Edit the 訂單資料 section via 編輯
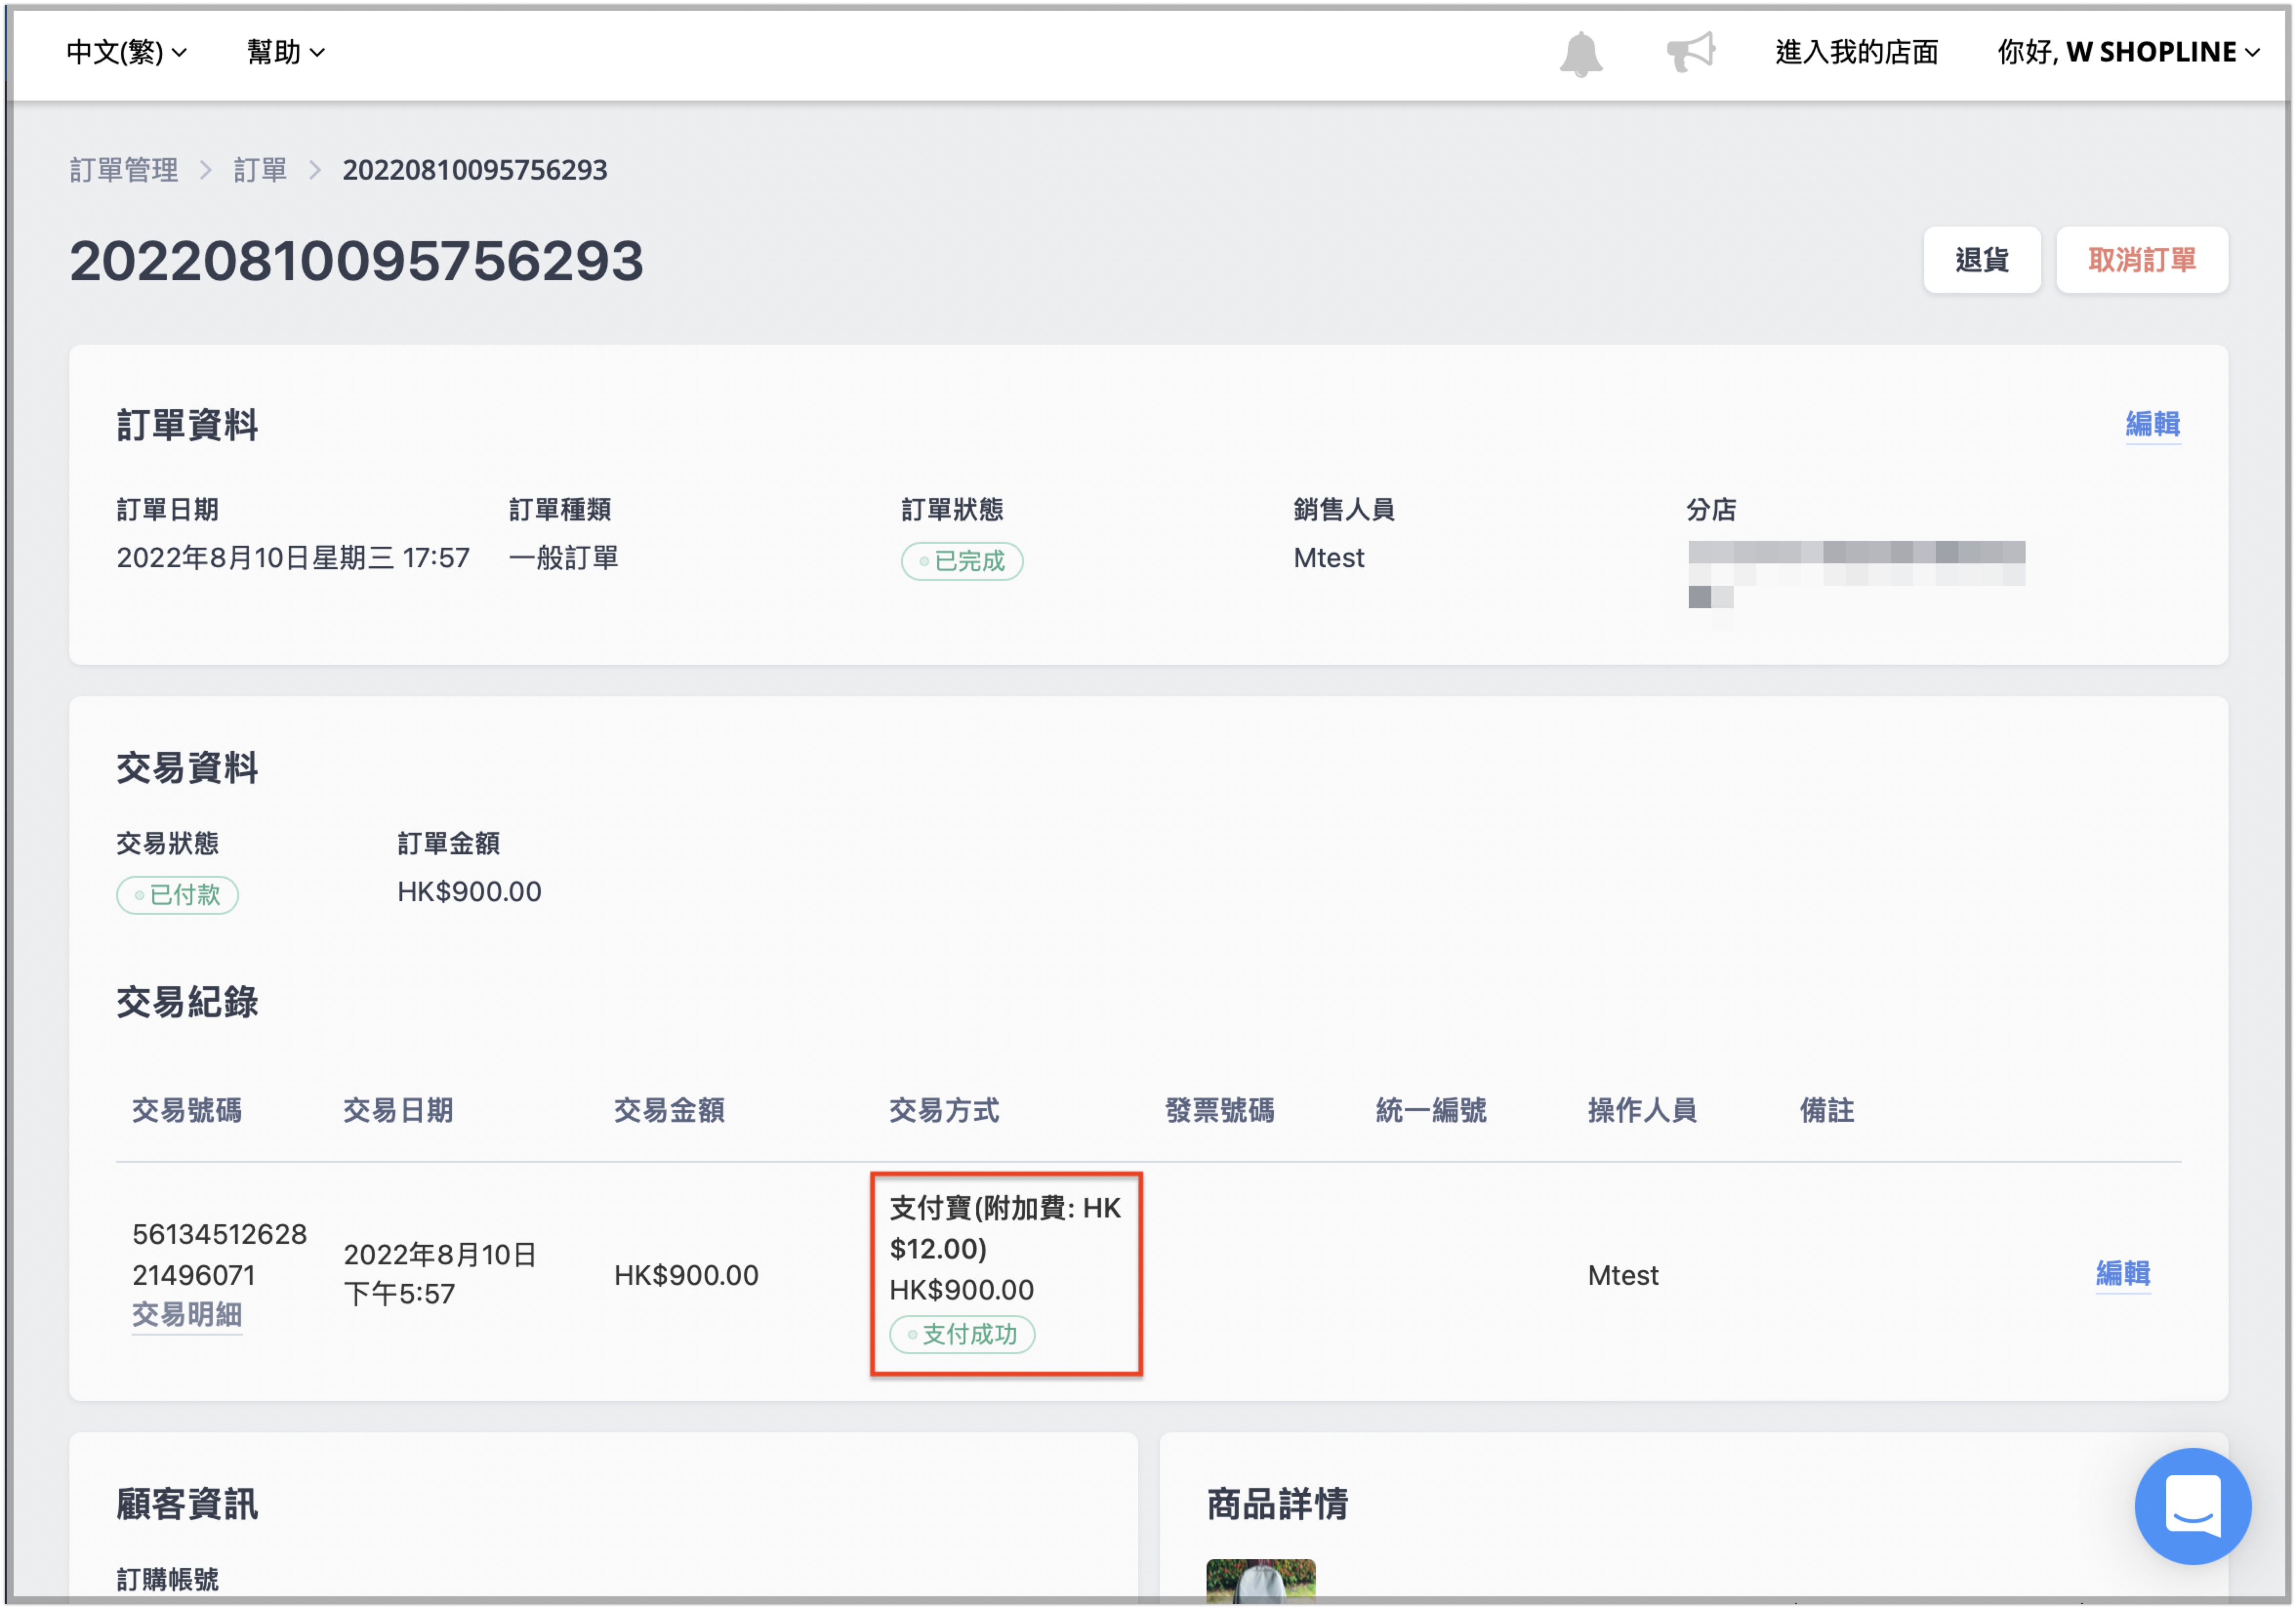 (x=2152, y=424)
